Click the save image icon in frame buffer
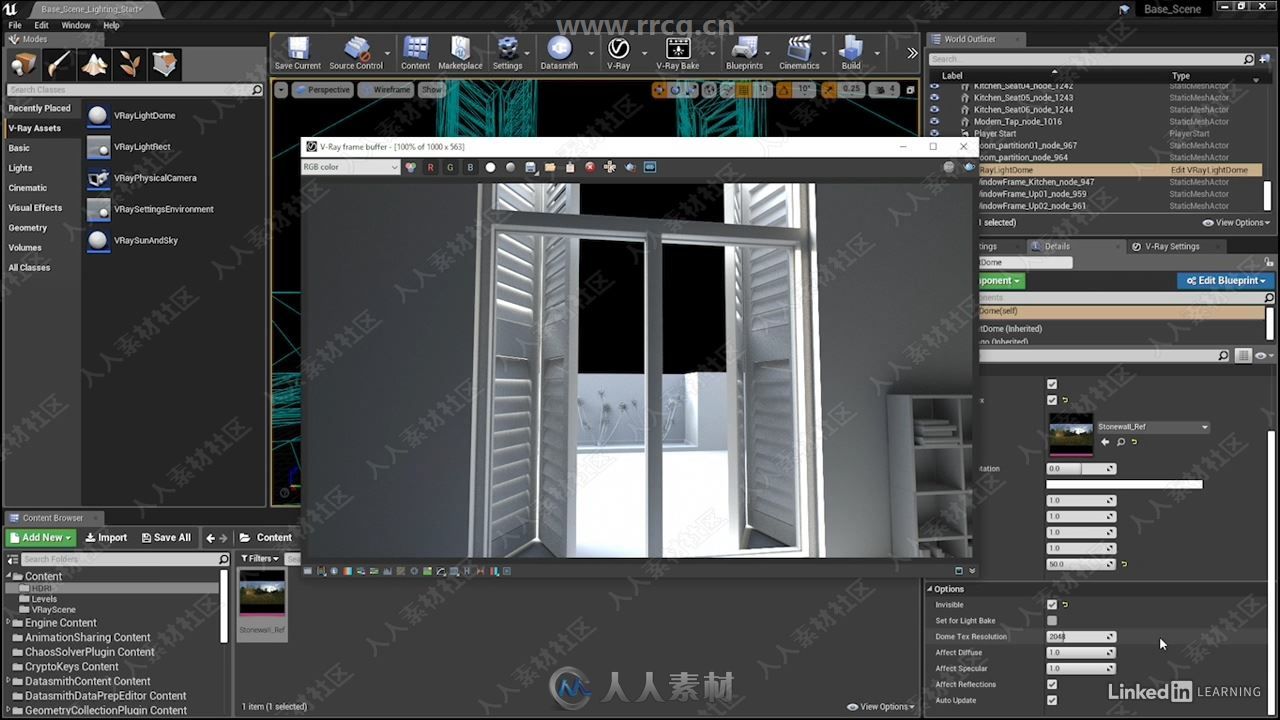 pyautogui.click(x=530, y=167)
